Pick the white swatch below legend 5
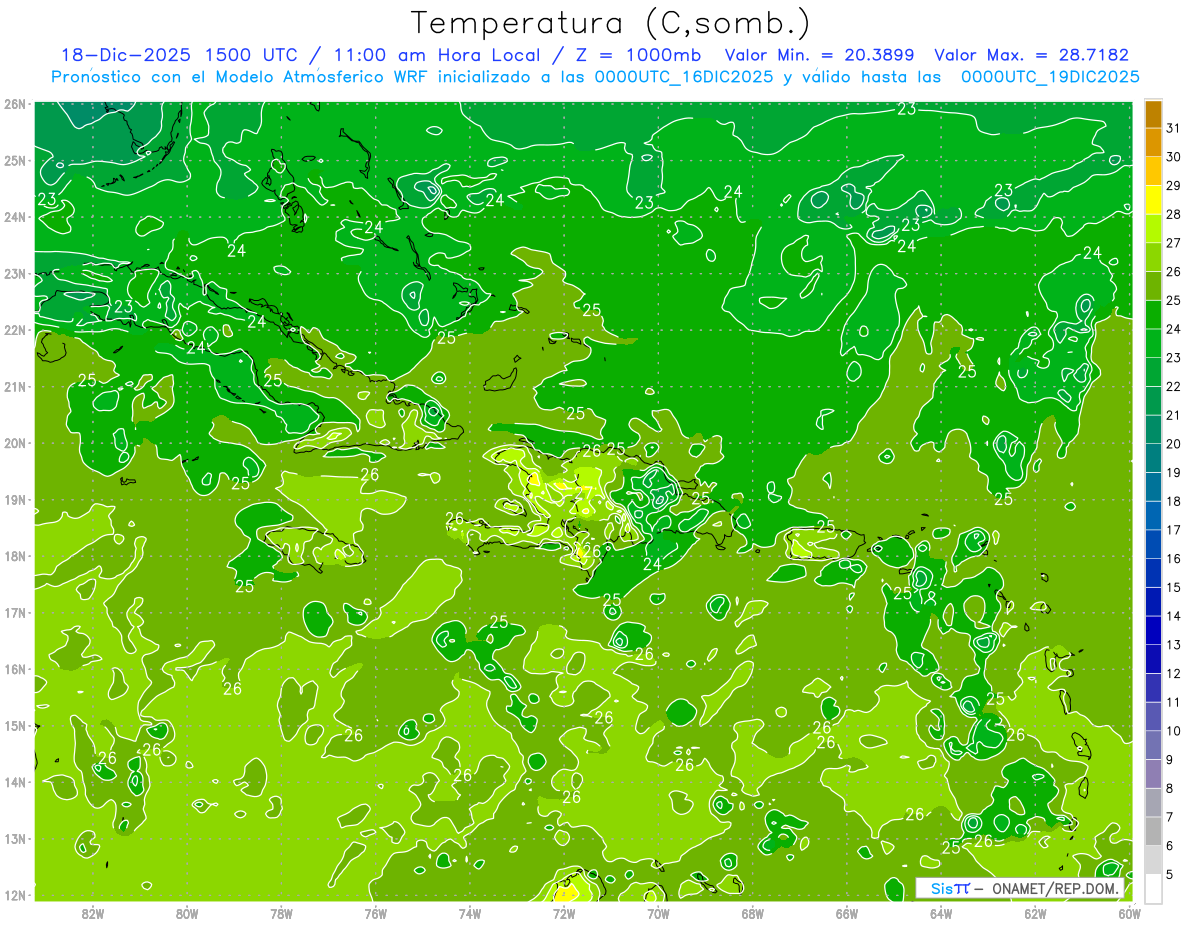Image resolution: width=1200 pixels, height=927 pixels. point(1153,888)
